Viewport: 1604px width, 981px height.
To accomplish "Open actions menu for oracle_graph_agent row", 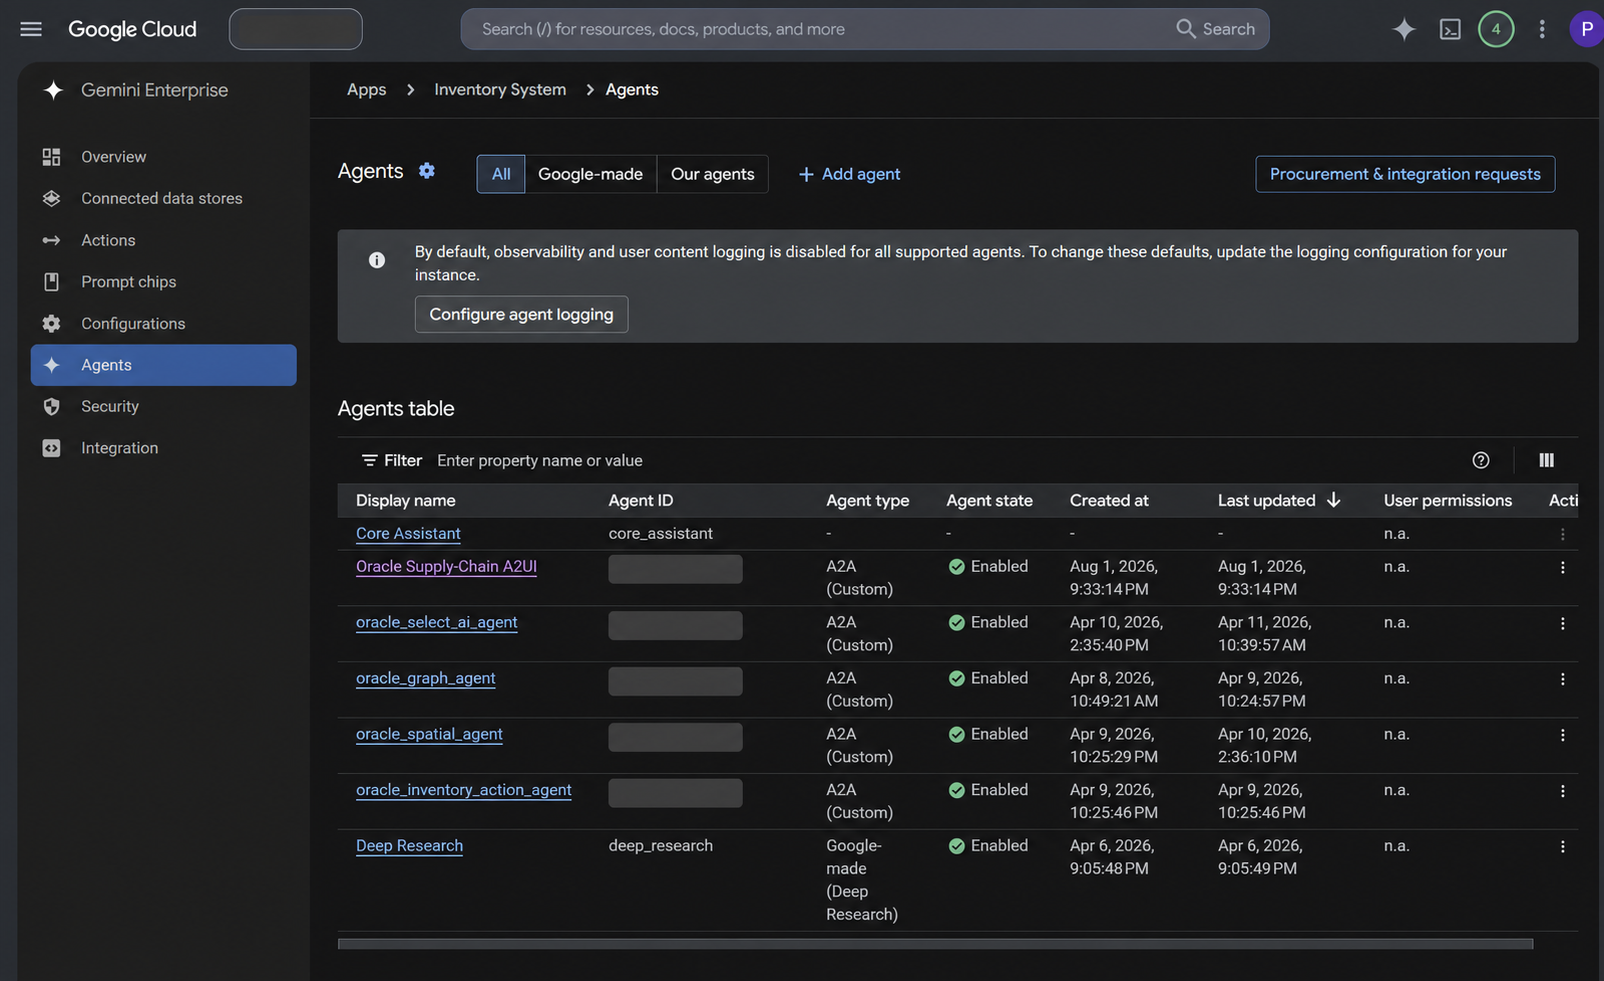I will click(1562, 679).
